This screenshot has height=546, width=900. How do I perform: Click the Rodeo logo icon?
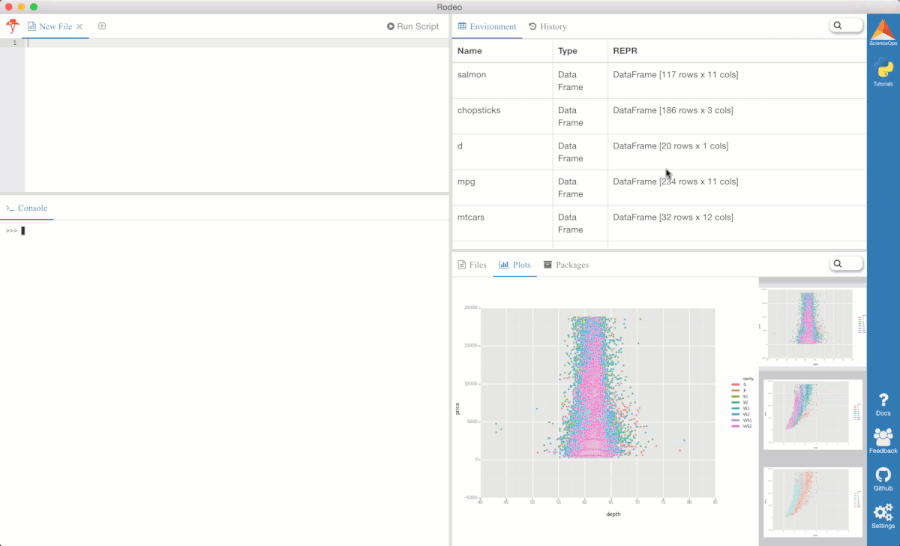point(12,26)
